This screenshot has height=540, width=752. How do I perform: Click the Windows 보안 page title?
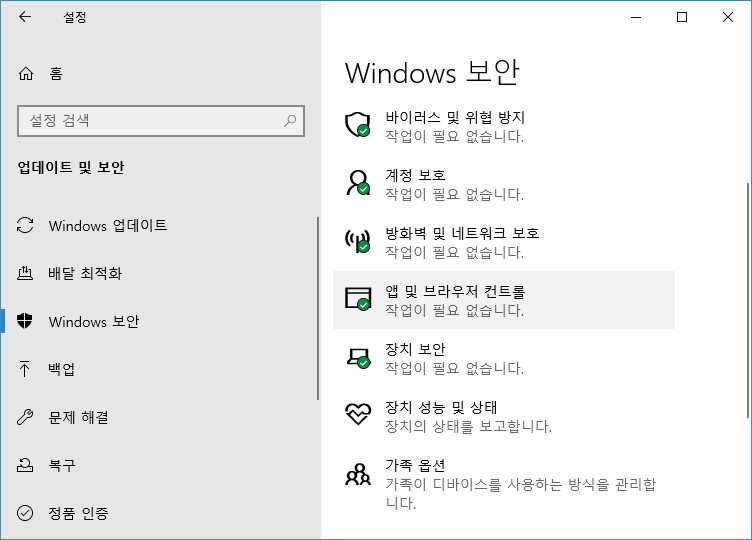point(432,73)
